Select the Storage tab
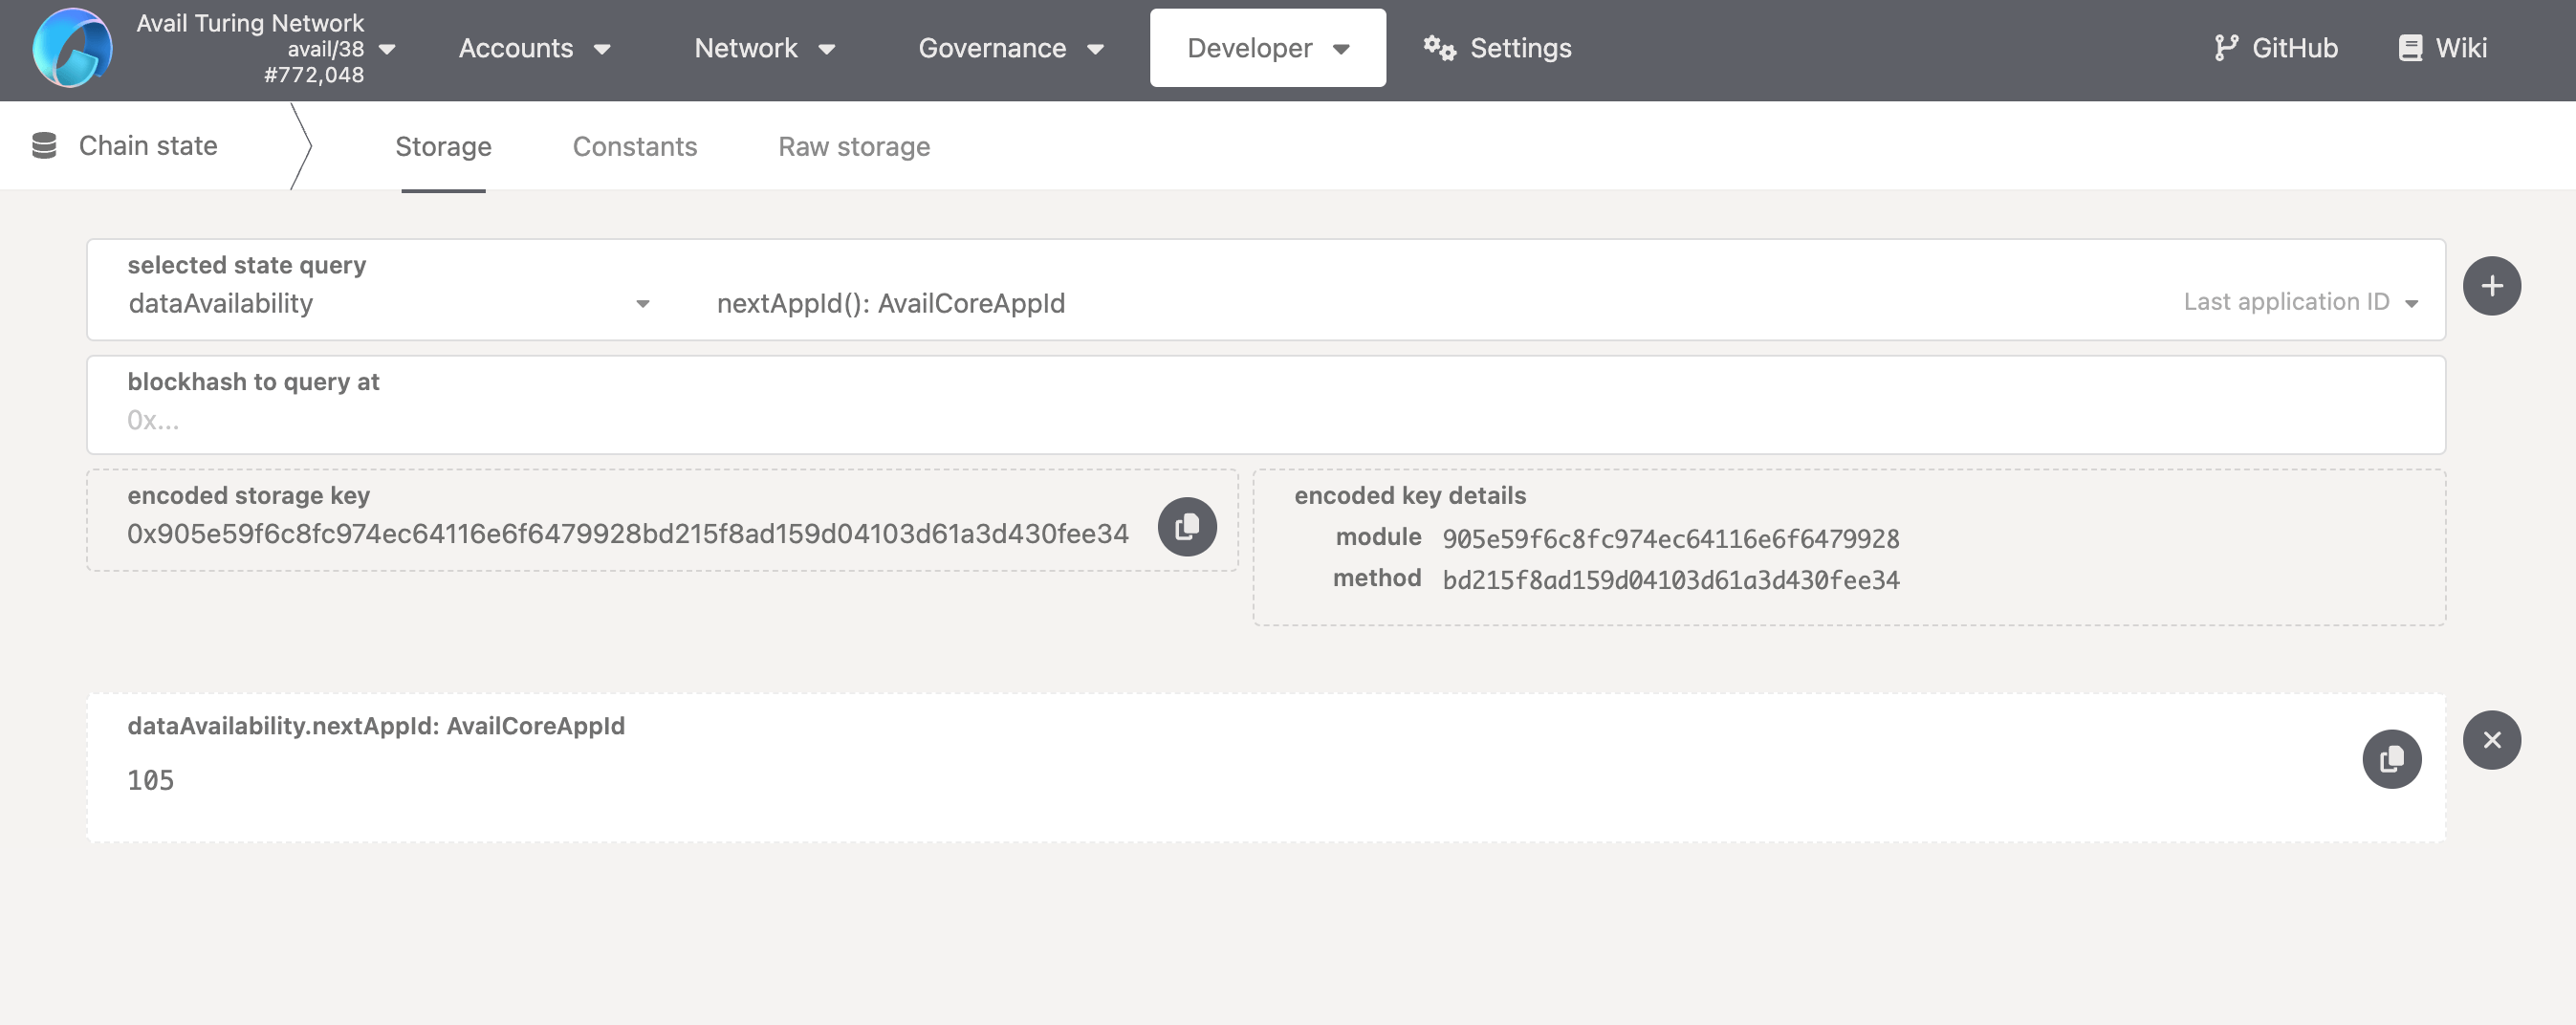 (443, 147)
